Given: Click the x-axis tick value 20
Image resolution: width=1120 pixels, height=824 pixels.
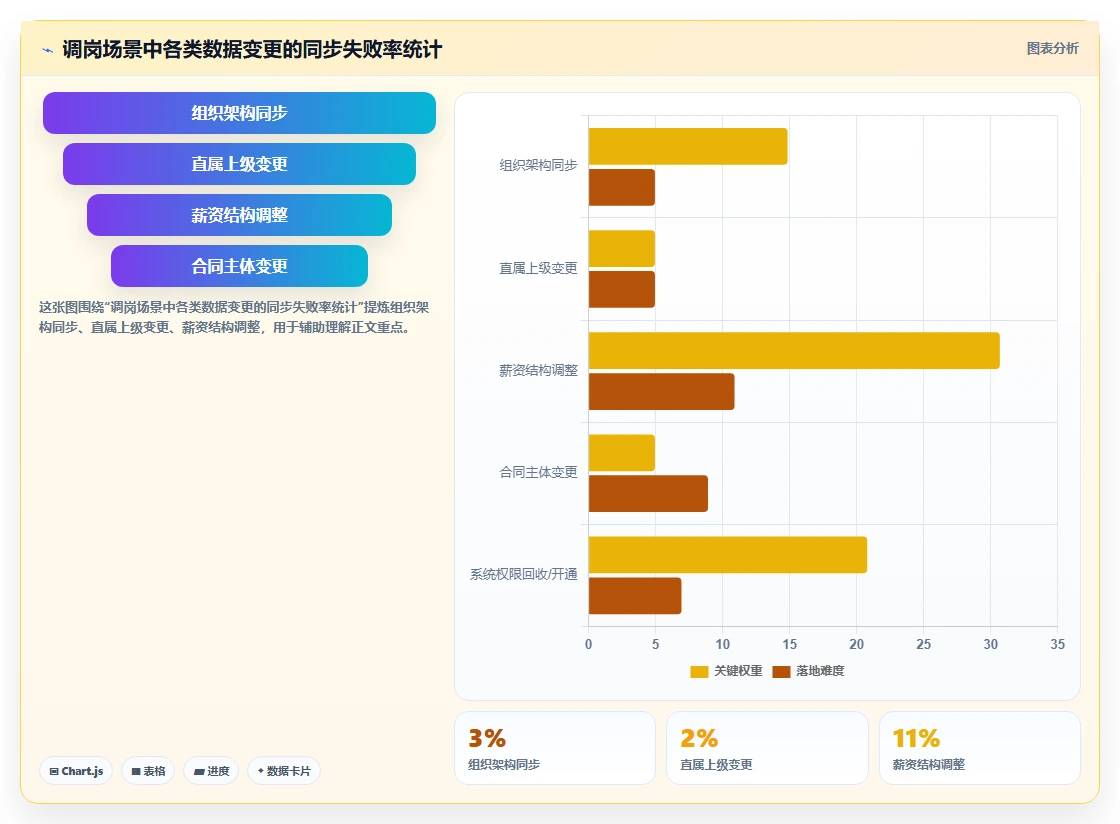Looking at the screenshot, I should [x=856, y=645].
